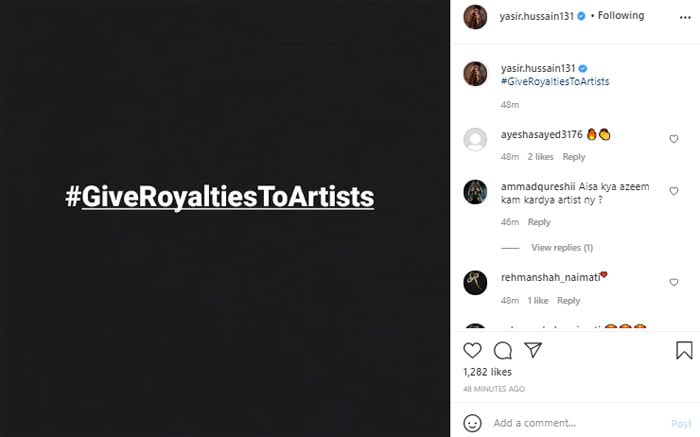
Task: Open ayeshasayed3176's profile avatar
Action: (475, 140)
